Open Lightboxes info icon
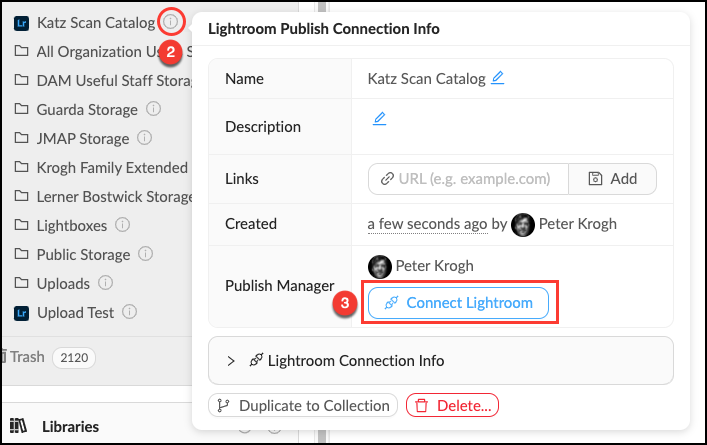 pos(123,225)
